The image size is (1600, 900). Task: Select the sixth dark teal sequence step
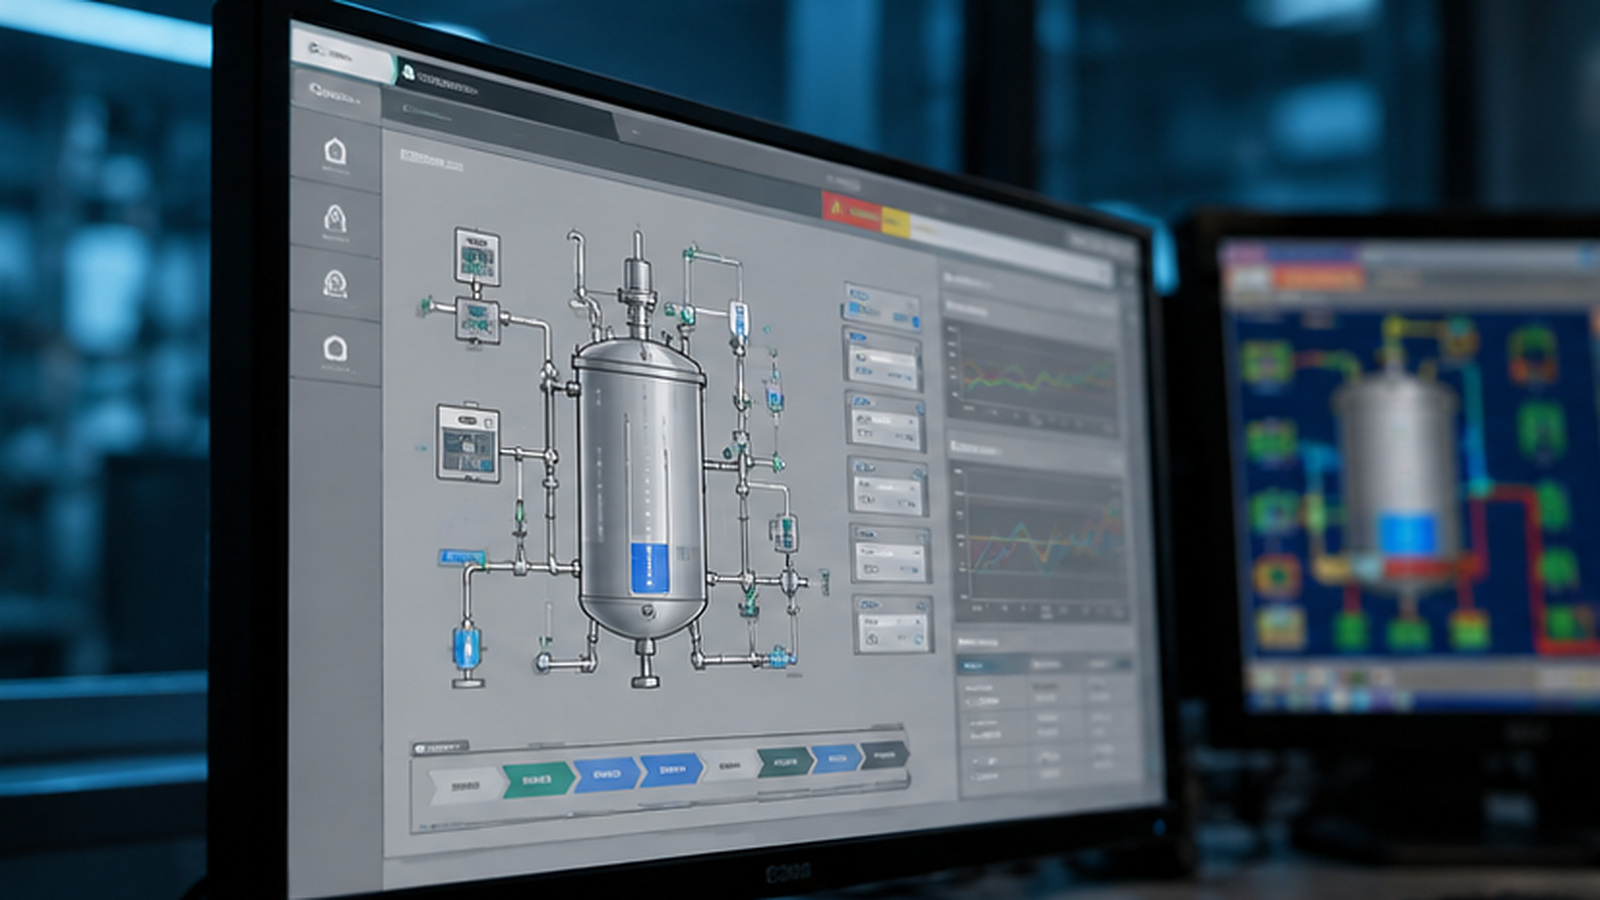click(x=785, y=762)
